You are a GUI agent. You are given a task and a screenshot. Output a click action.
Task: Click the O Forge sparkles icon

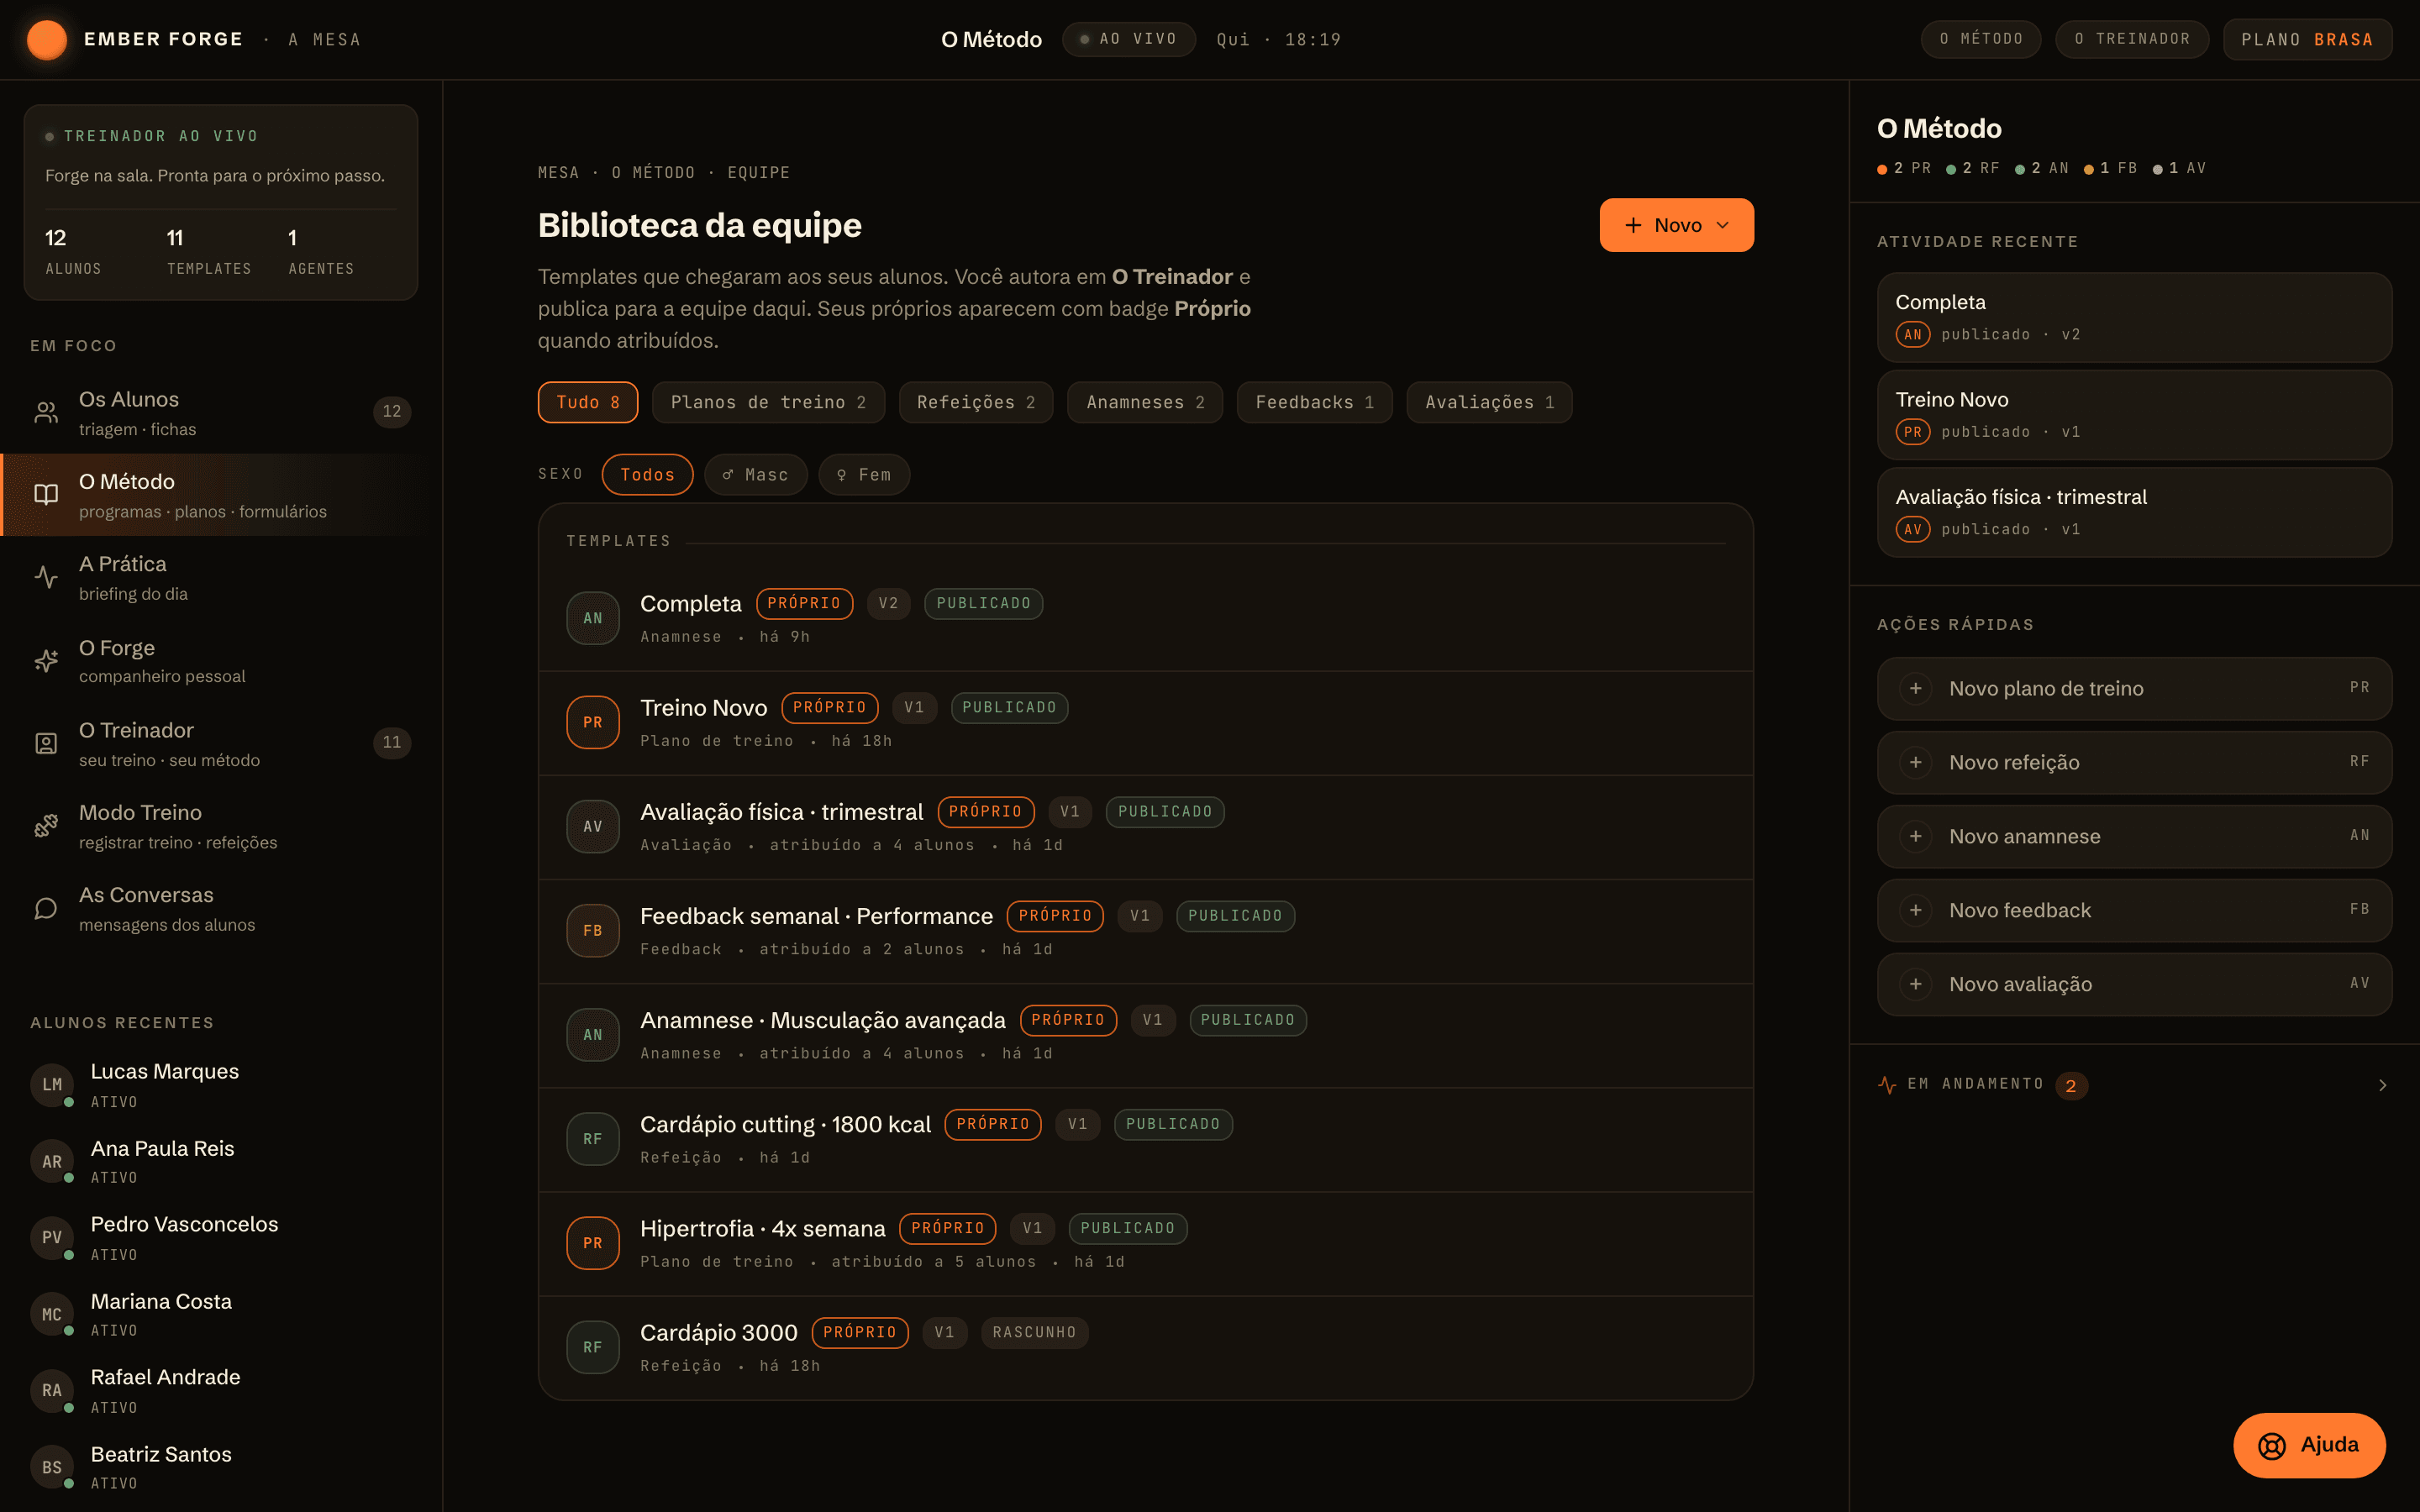pyautogui.click(x=46, y=660)
